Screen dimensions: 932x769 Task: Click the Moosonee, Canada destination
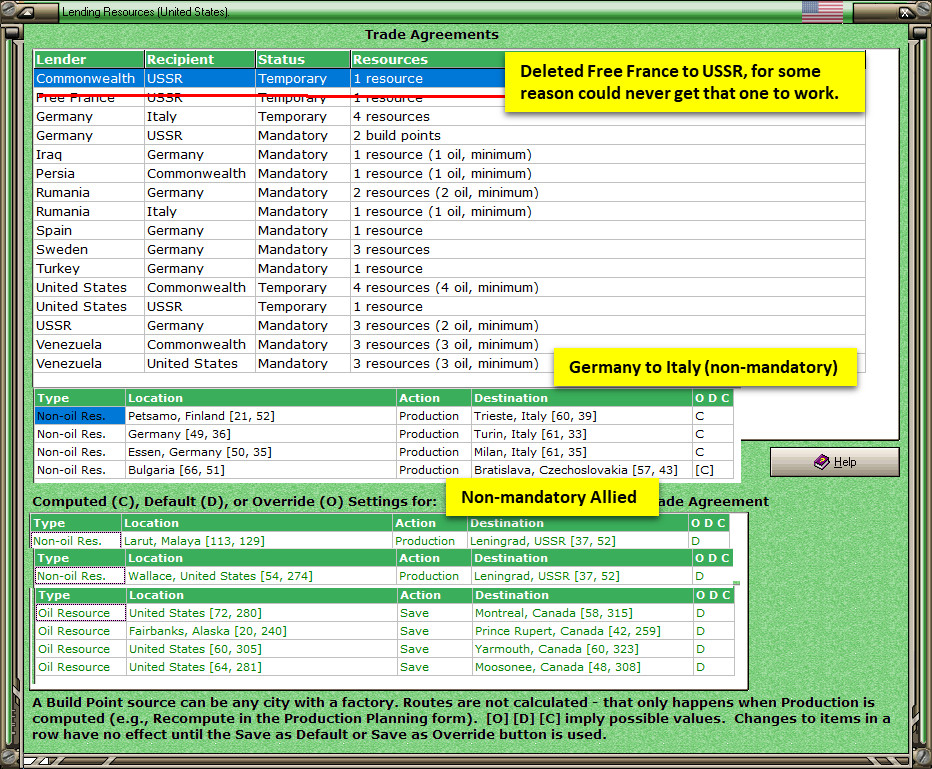click(582, 667)
